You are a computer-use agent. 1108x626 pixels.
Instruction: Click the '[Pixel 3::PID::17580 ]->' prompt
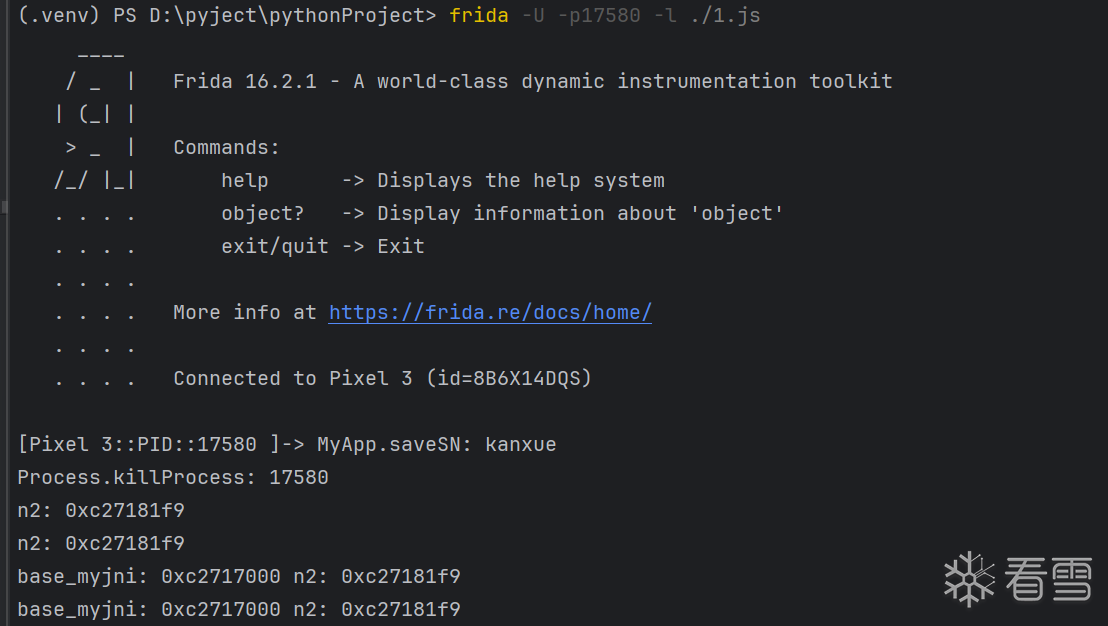153,445
